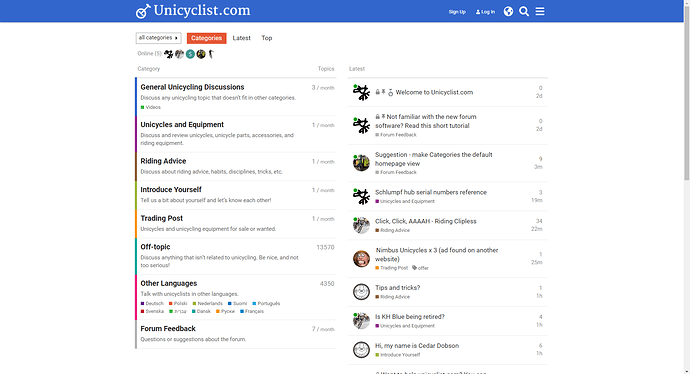
Task: Open Other Languages category
Action: [169, 283]
